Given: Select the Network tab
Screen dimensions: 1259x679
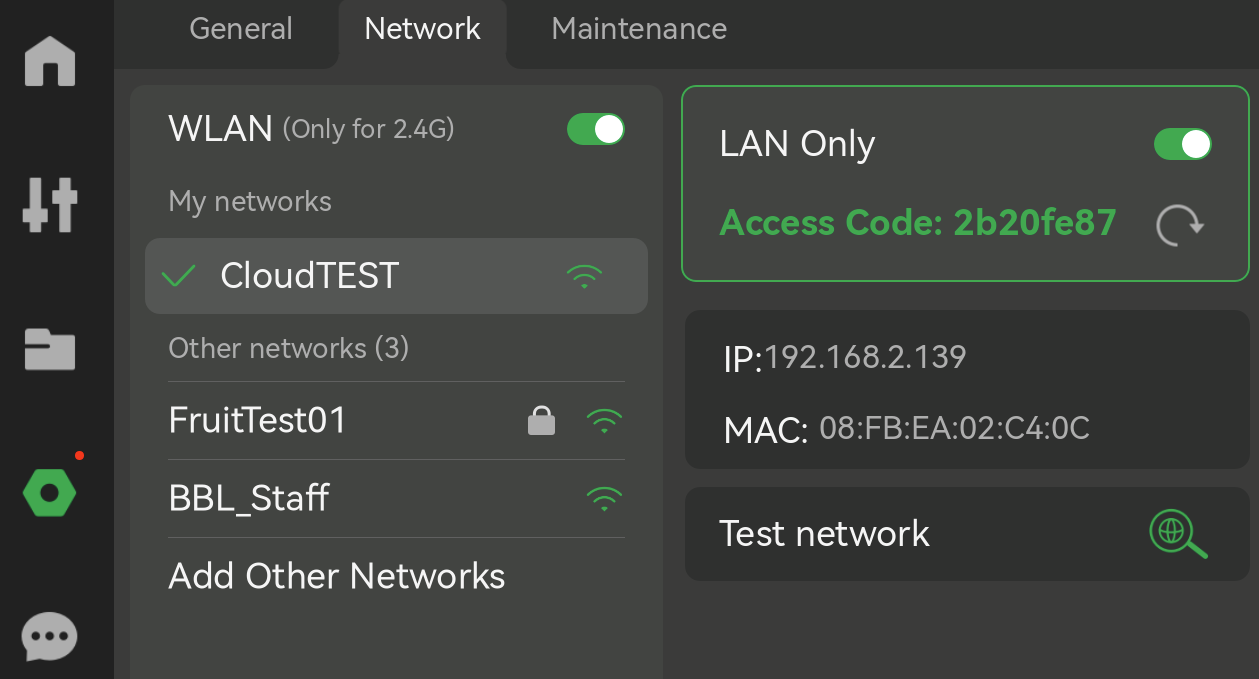Looking at the screenshot, I should click(422, 29).
